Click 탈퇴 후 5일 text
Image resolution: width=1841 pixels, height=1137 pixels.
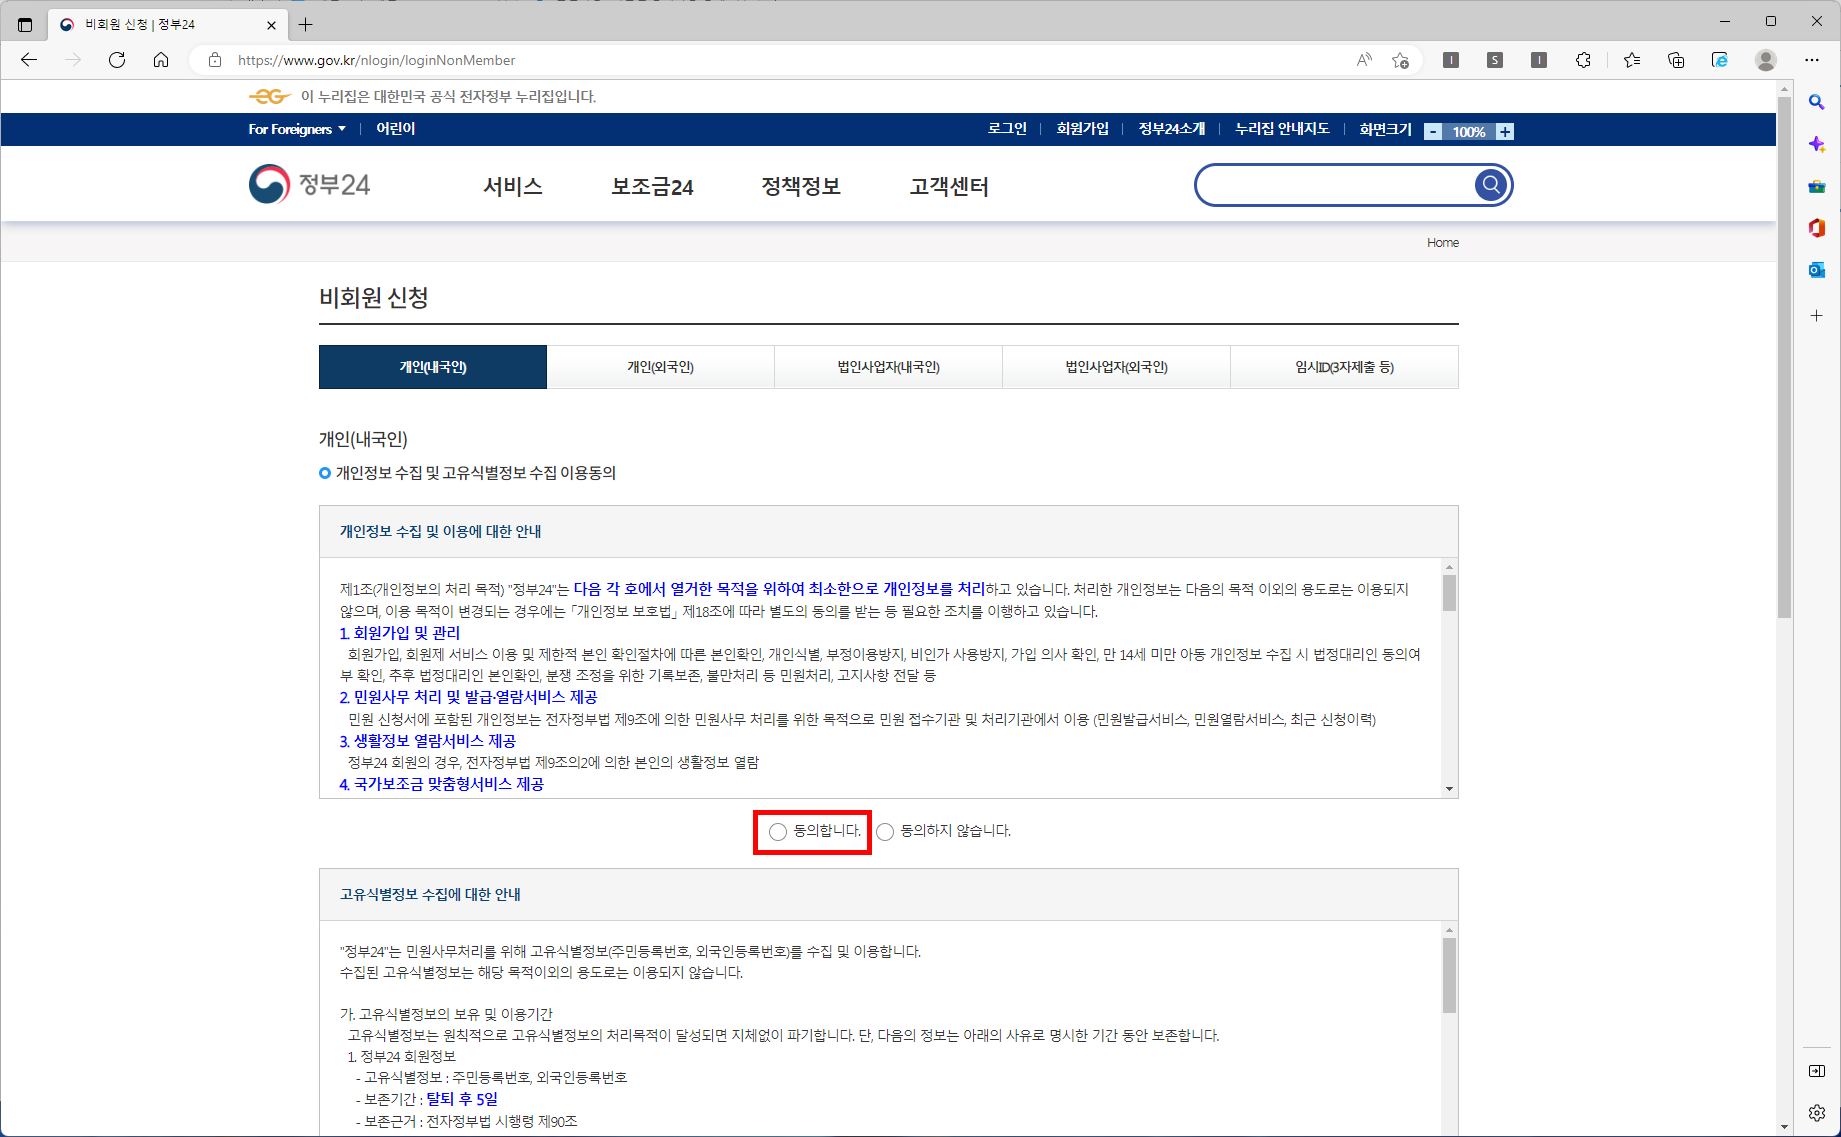(462, 1099)
